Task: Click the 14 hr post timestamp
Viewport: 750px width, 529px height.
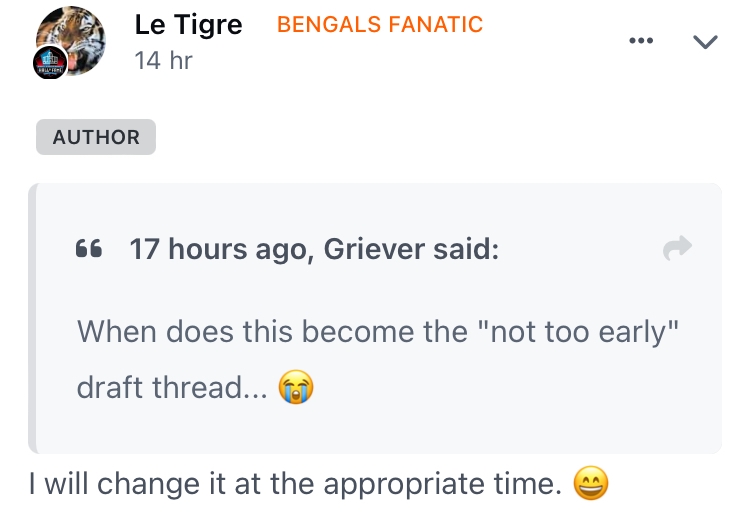Action: pos(164,60)
